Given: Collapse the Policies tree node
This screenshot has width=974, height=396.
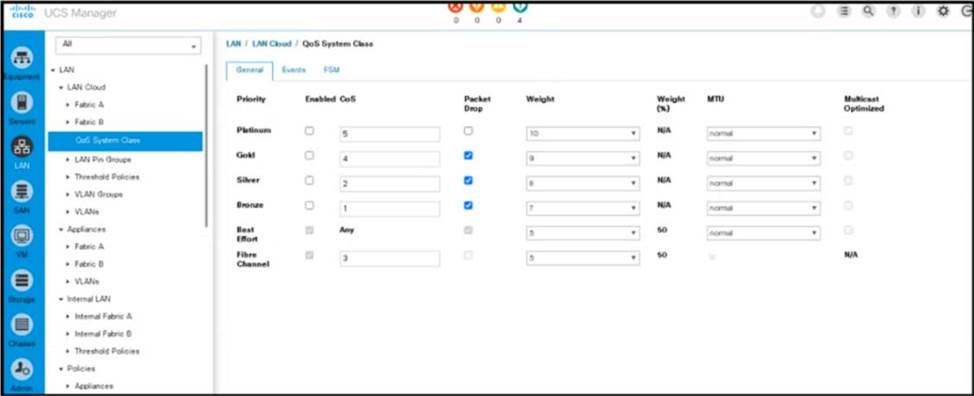Looking at the screenshot, I should [61, 368].
